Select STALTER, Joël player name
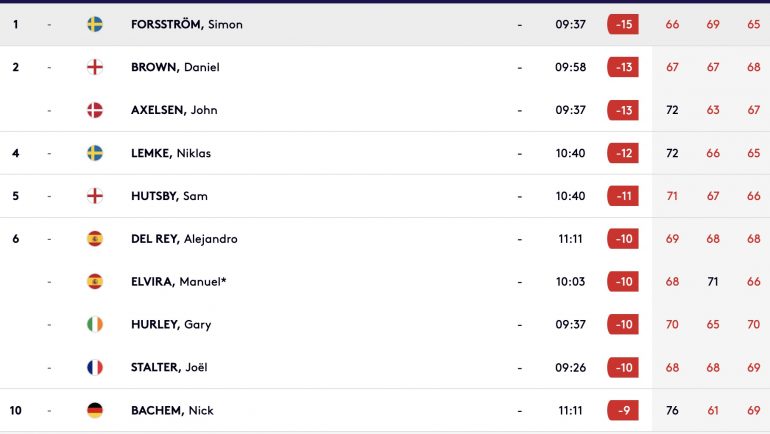 pyautogui.click(x=169, y=367)
